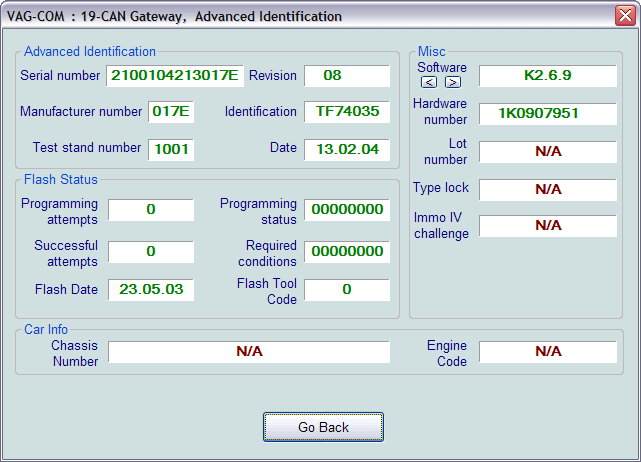Click the next Software version arrow
This screenshot has width=641, height=462.
[453, 82]
